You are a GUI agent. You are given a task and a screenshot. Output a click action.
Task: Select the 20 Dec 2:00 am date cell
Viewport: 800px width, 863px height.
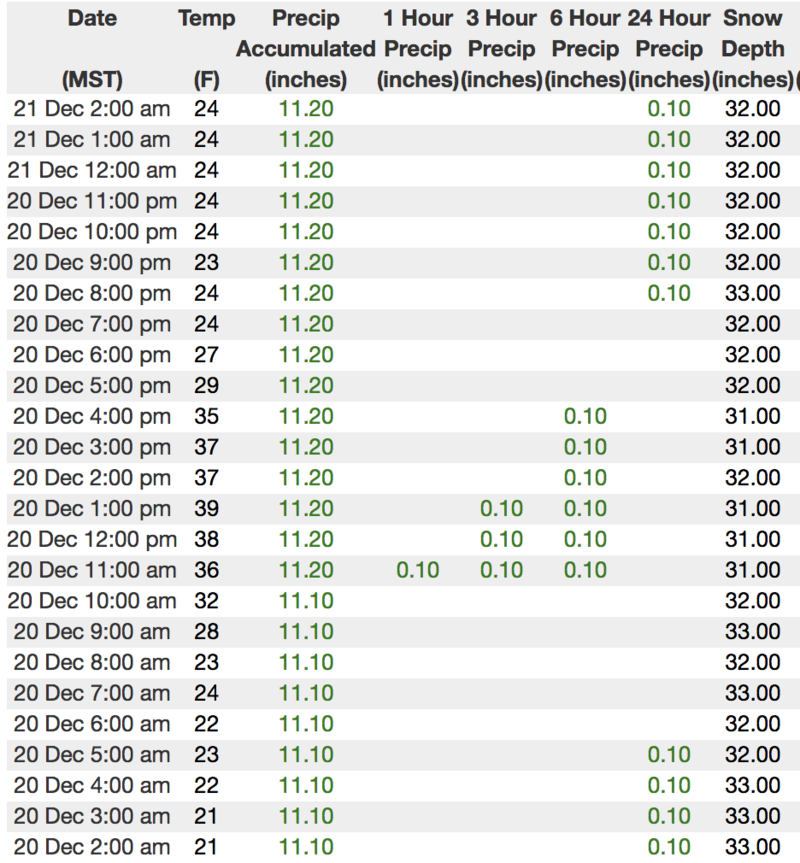tap(92, 847)
